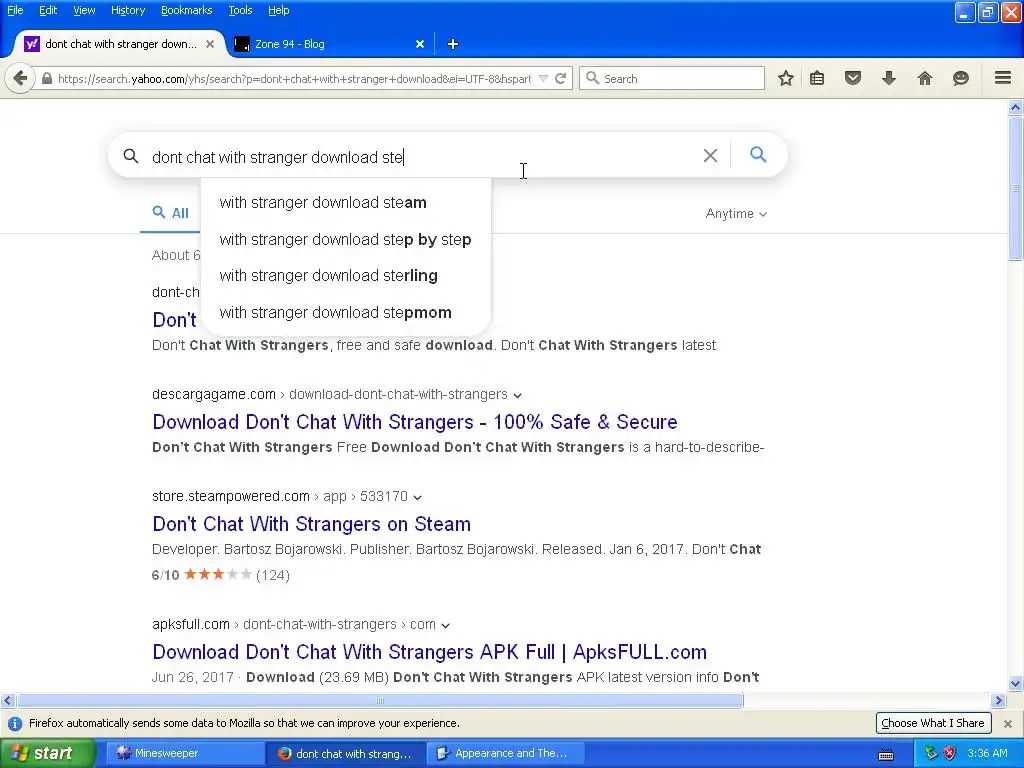The width and height of the screenshot is (1024, 768).
Task: Dismiss the Firefox data notification bar
Action: (x=1008, y=724)
